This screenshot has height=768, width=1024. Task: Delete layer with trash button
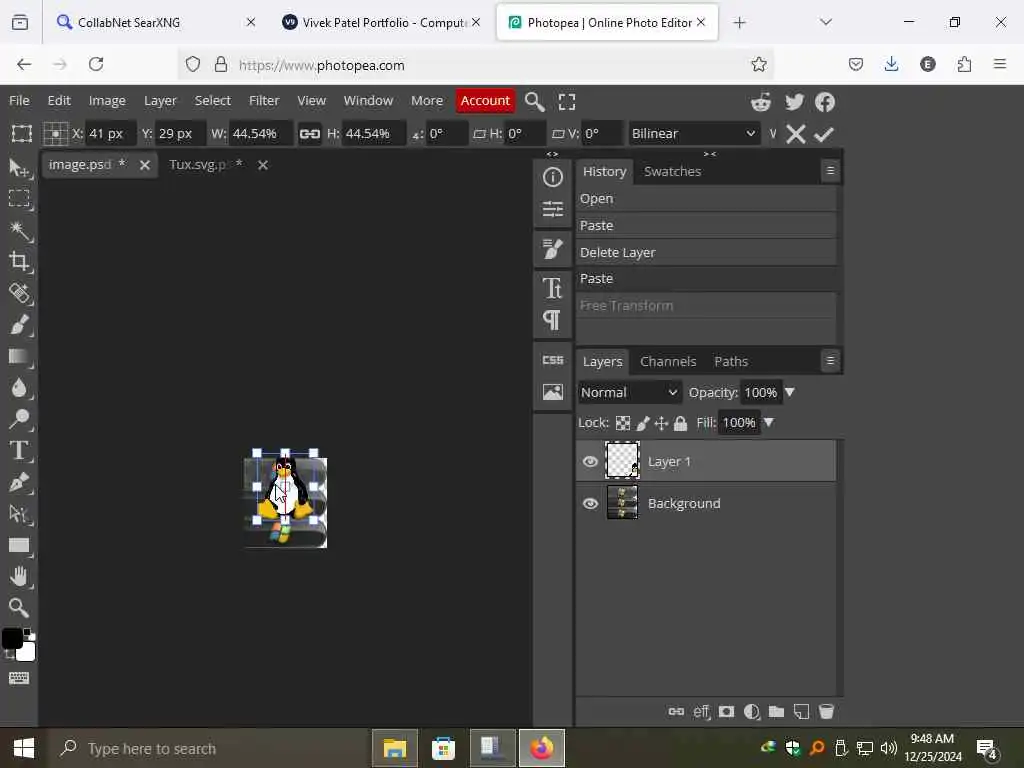coord(826,711)
